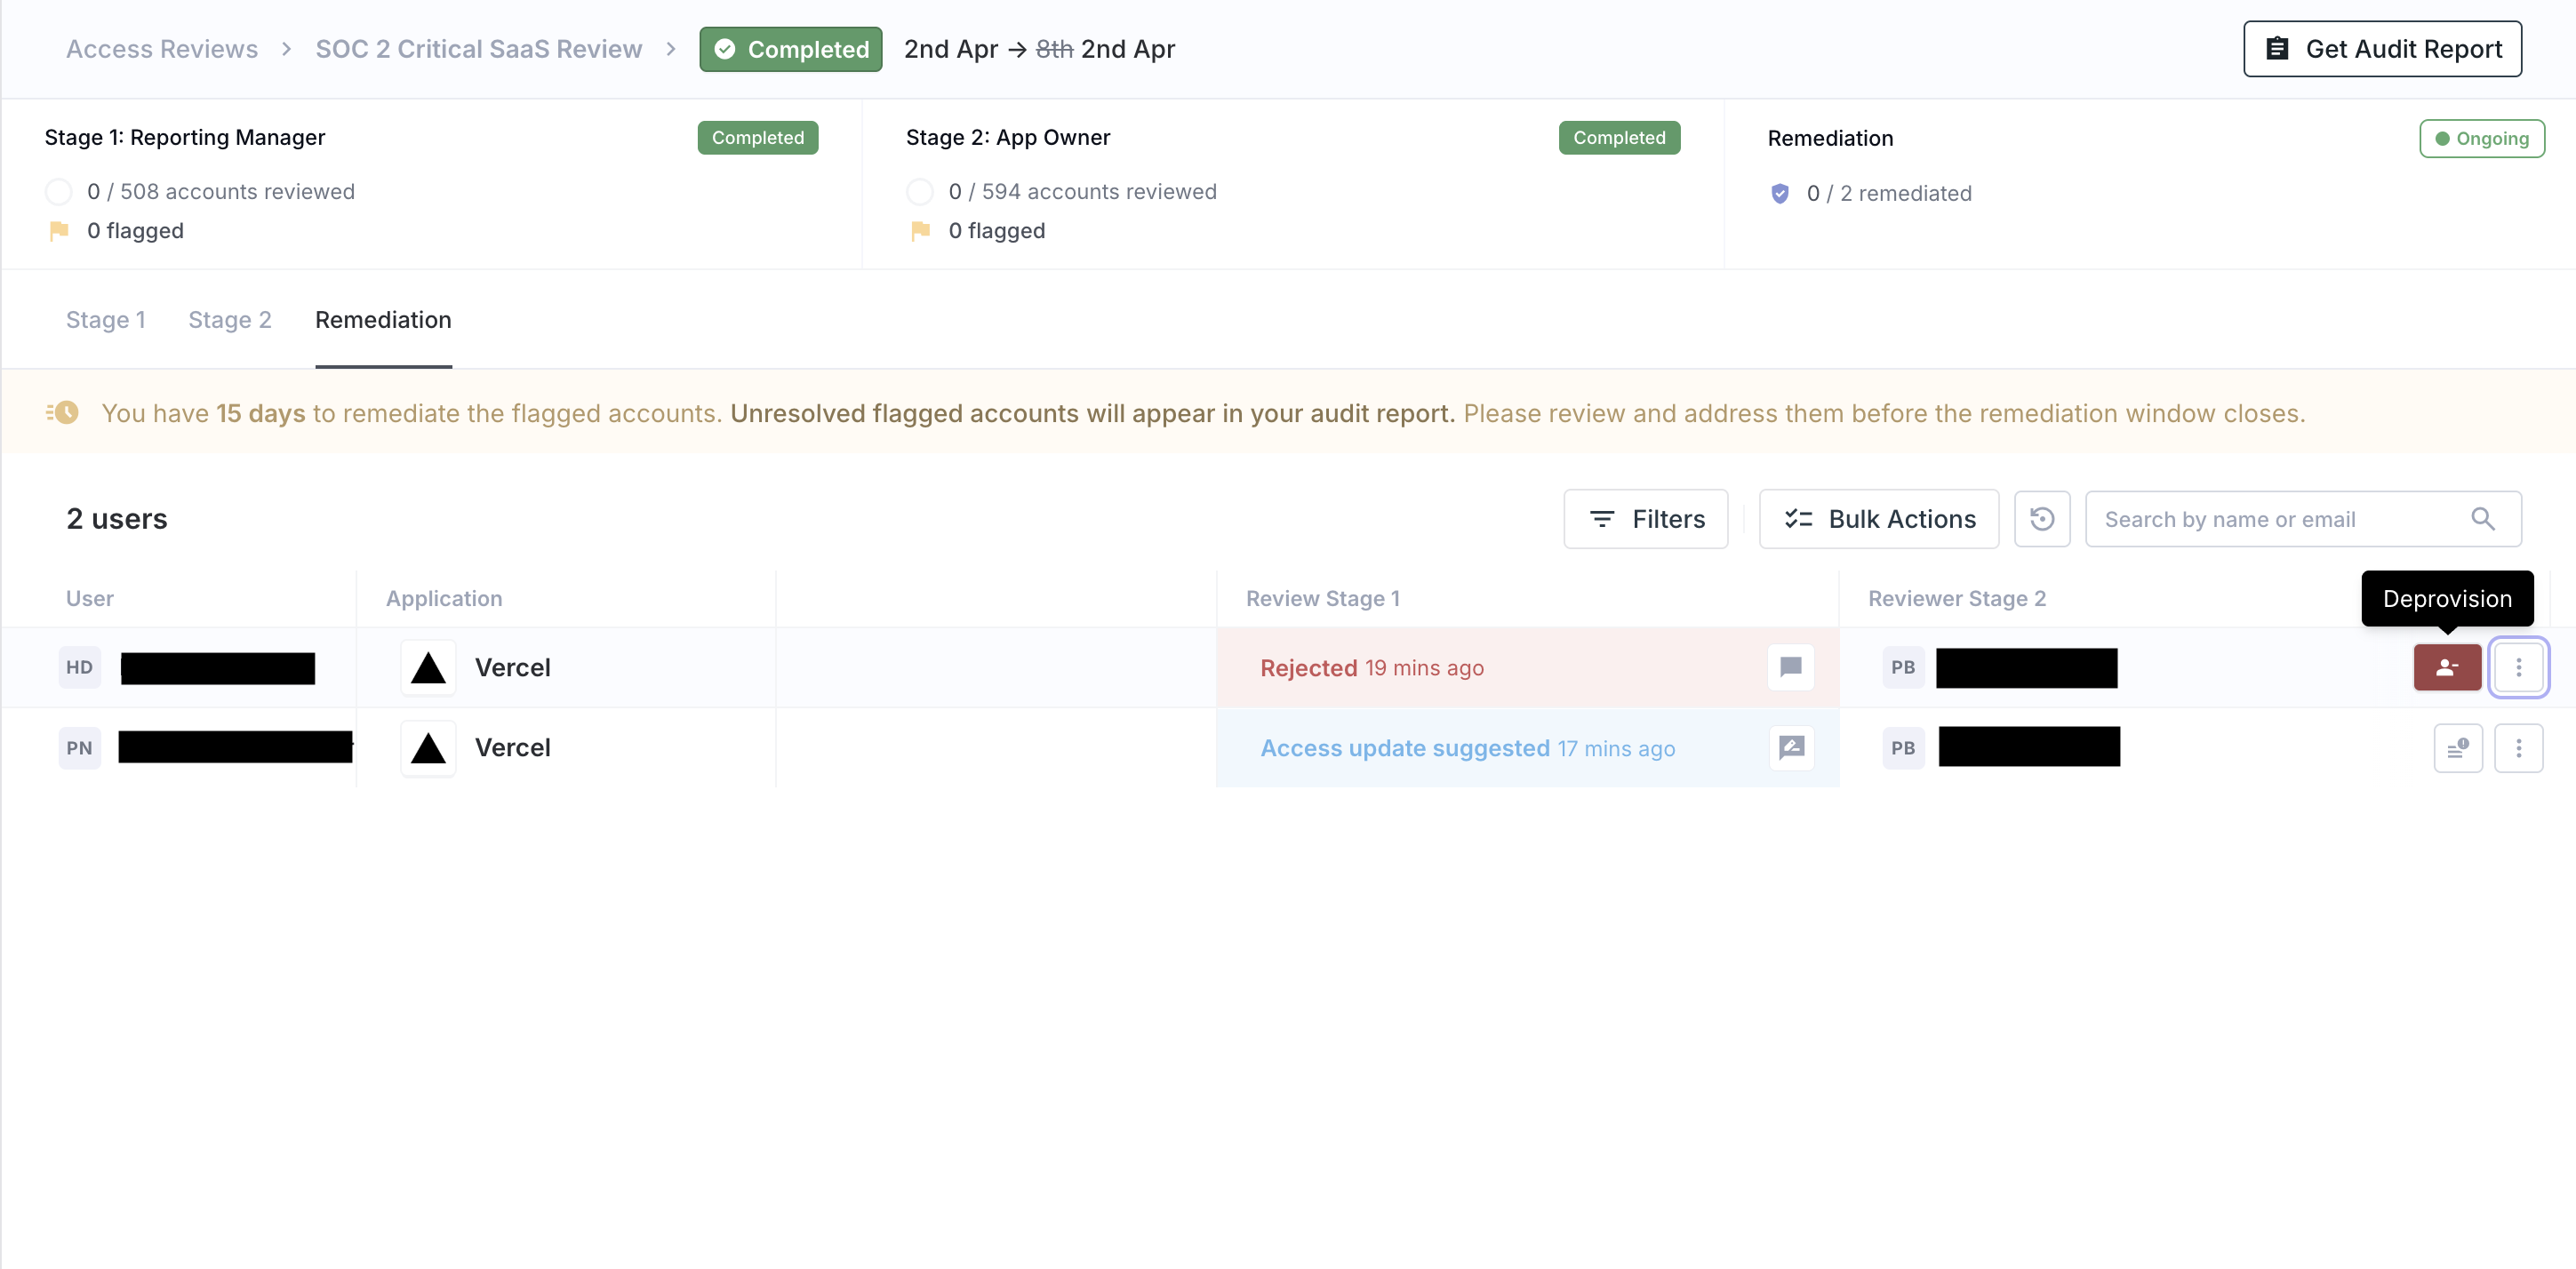Click the Vercel logo in the first row

(428, 667)
